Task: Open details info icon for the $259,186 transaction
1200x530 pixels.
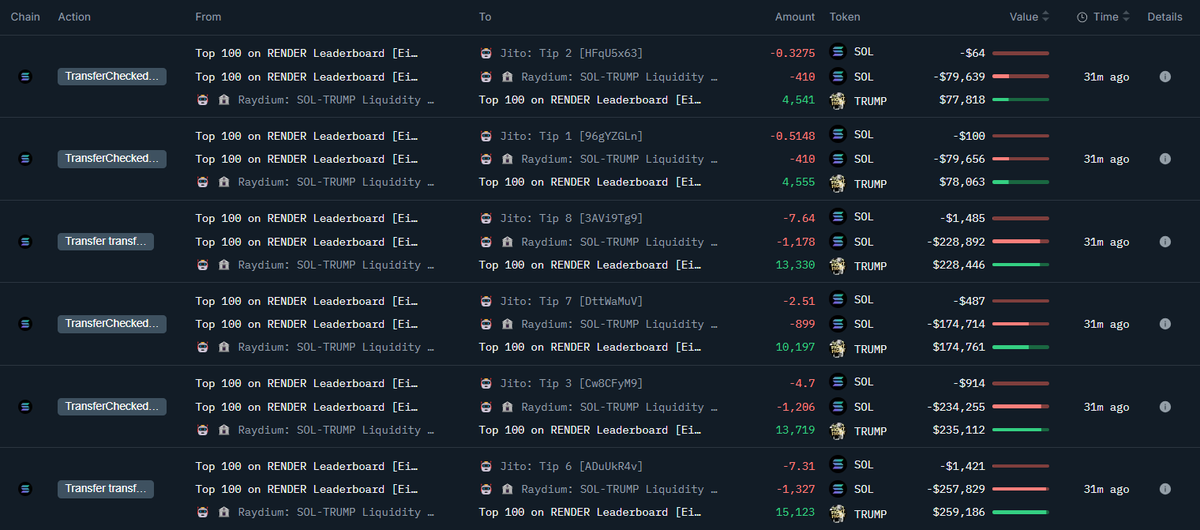Action: (x=1165, y=488)
